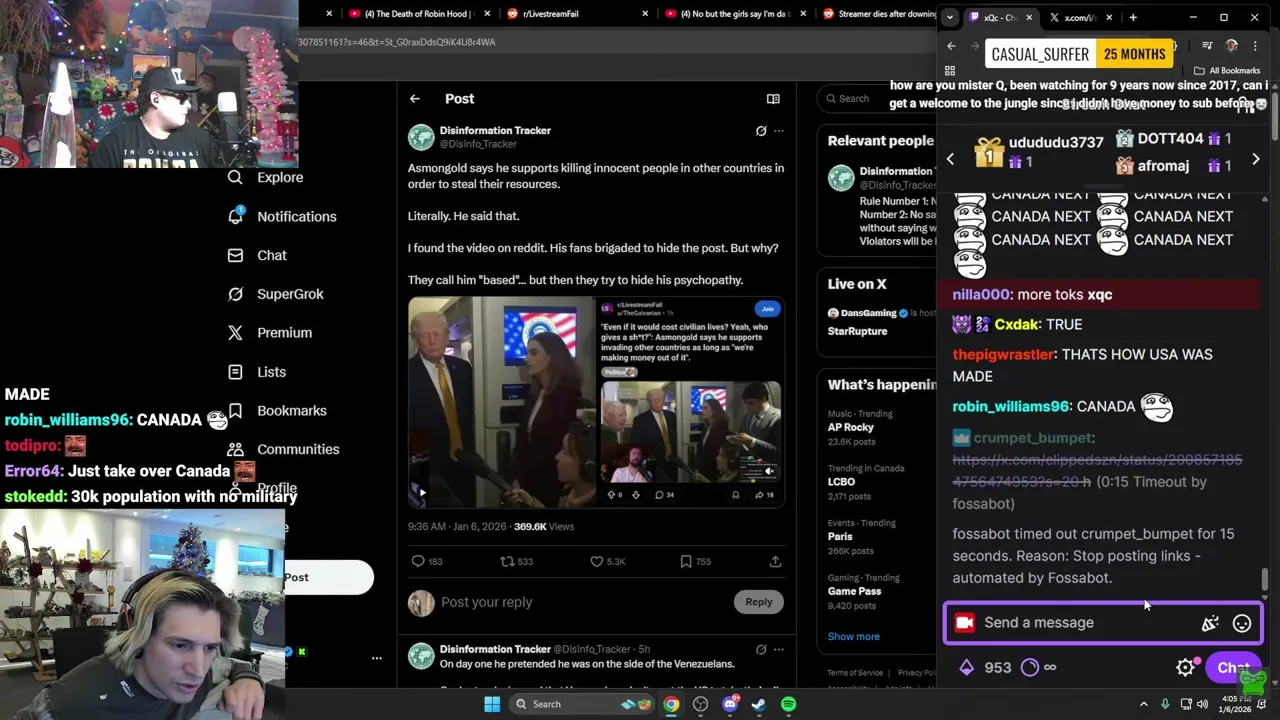1280x720 pixels.
Task: Open the three-dot menu on the main post
Action: coord(779,131)
